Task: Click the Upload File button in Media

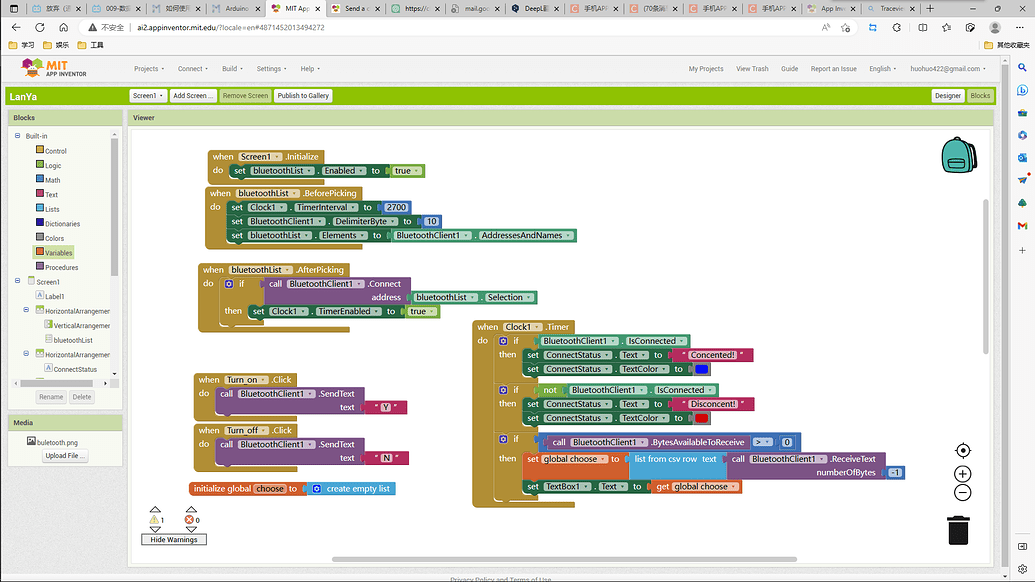Action: (65, 456)
